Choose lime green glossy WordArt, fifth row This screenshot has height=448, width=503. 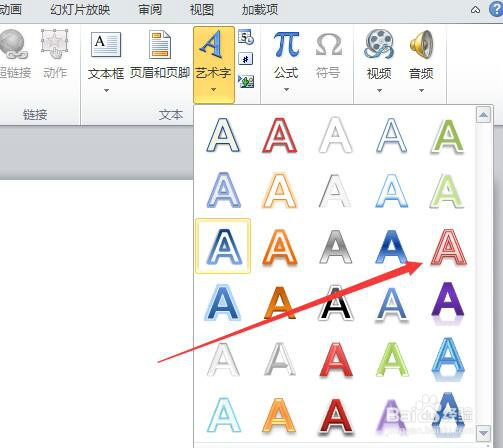coord(392,360)
